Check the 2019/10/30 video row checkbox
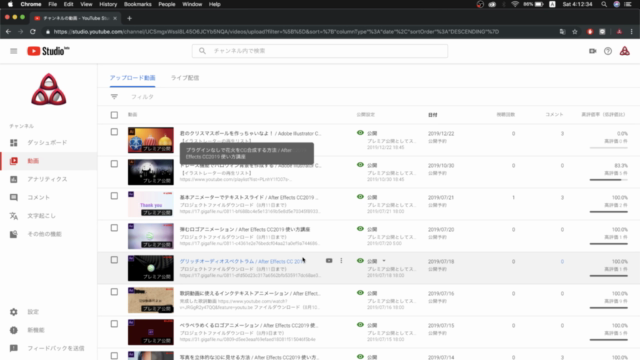The height and width of the screenshot is (360, 640). 114,164
